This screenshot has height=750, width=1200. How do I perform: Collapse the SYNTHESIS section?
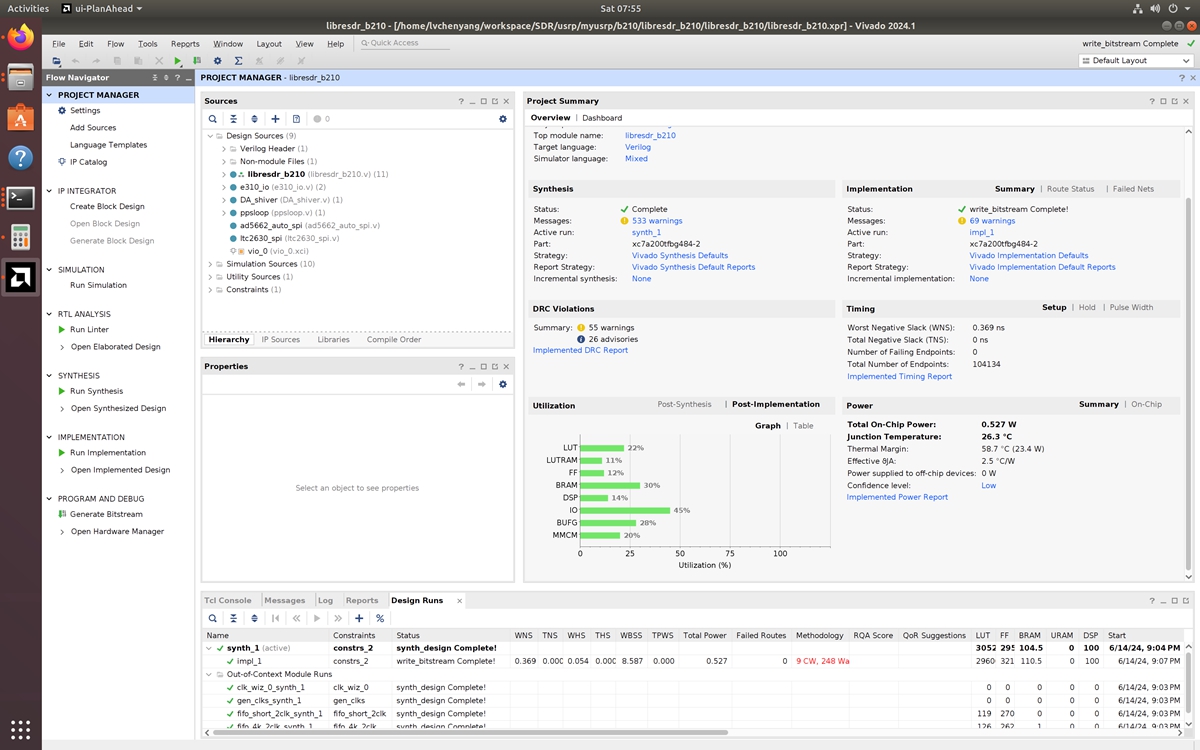[50, 376]
